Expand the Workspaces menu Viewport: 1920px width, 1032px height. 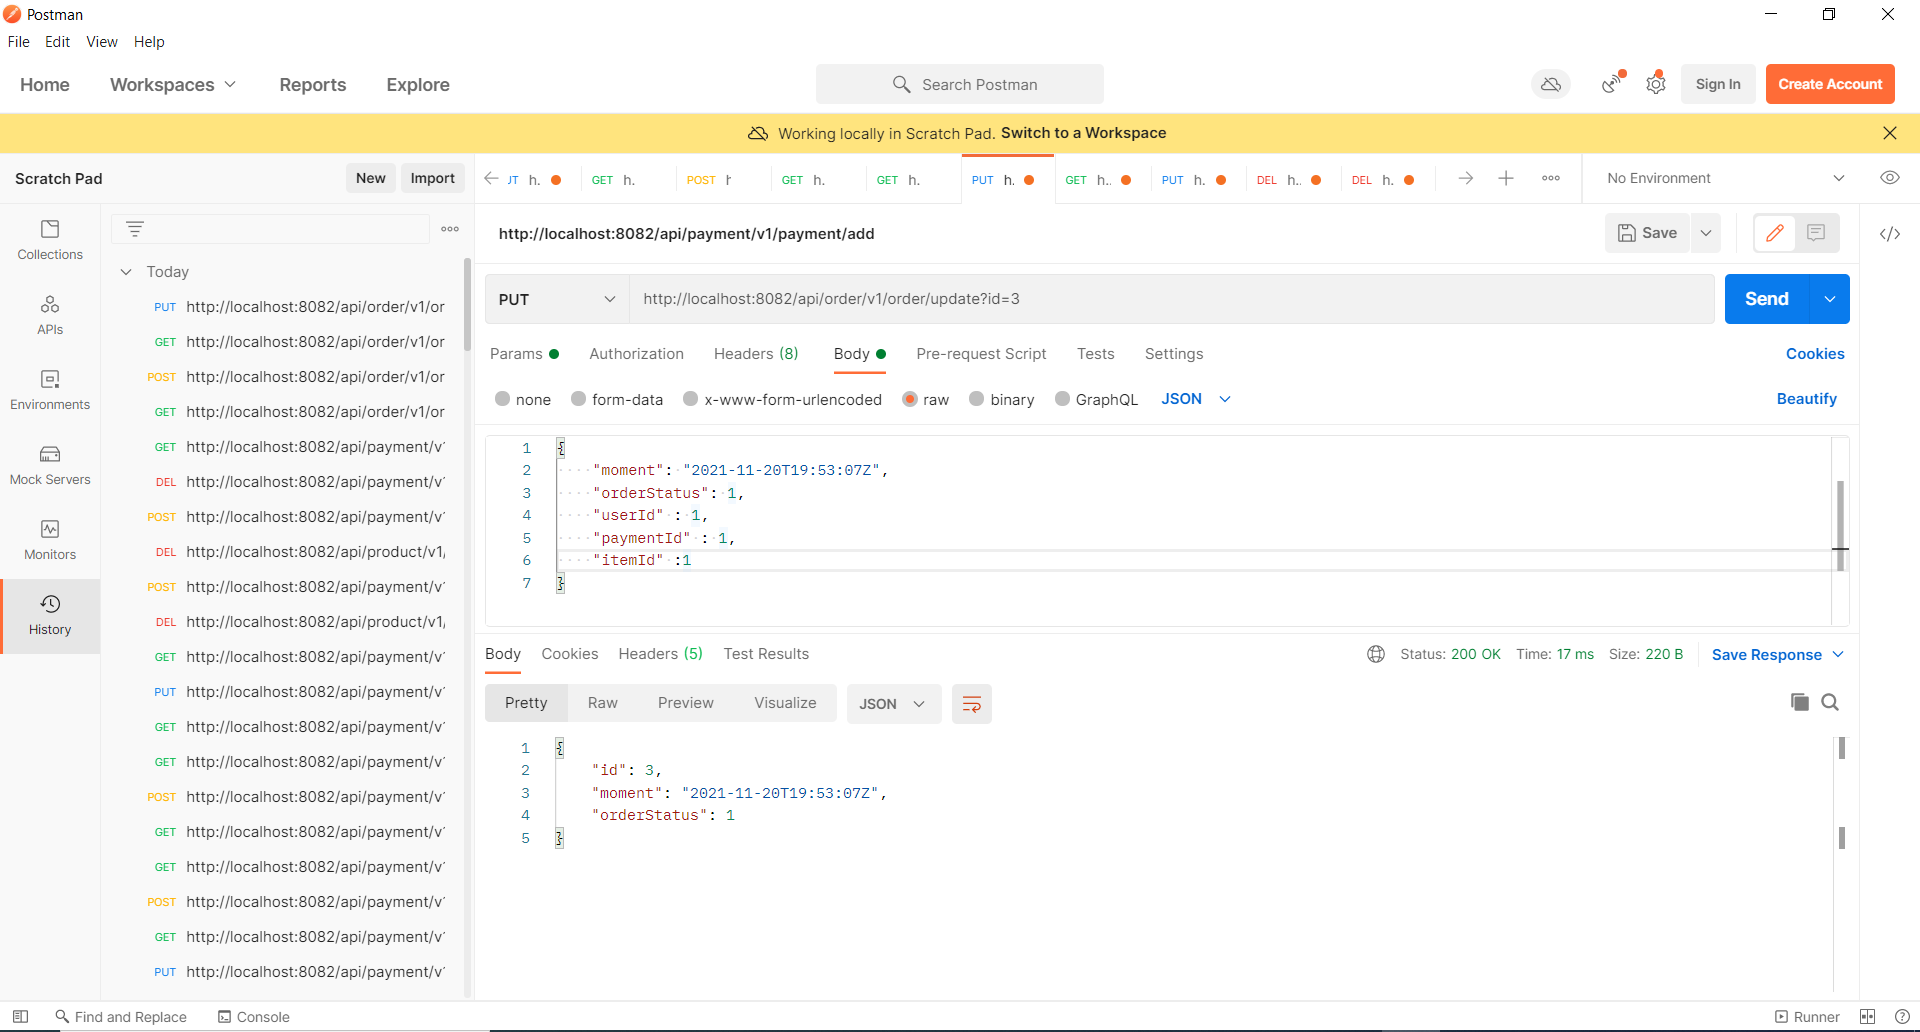tap(173, 85)
